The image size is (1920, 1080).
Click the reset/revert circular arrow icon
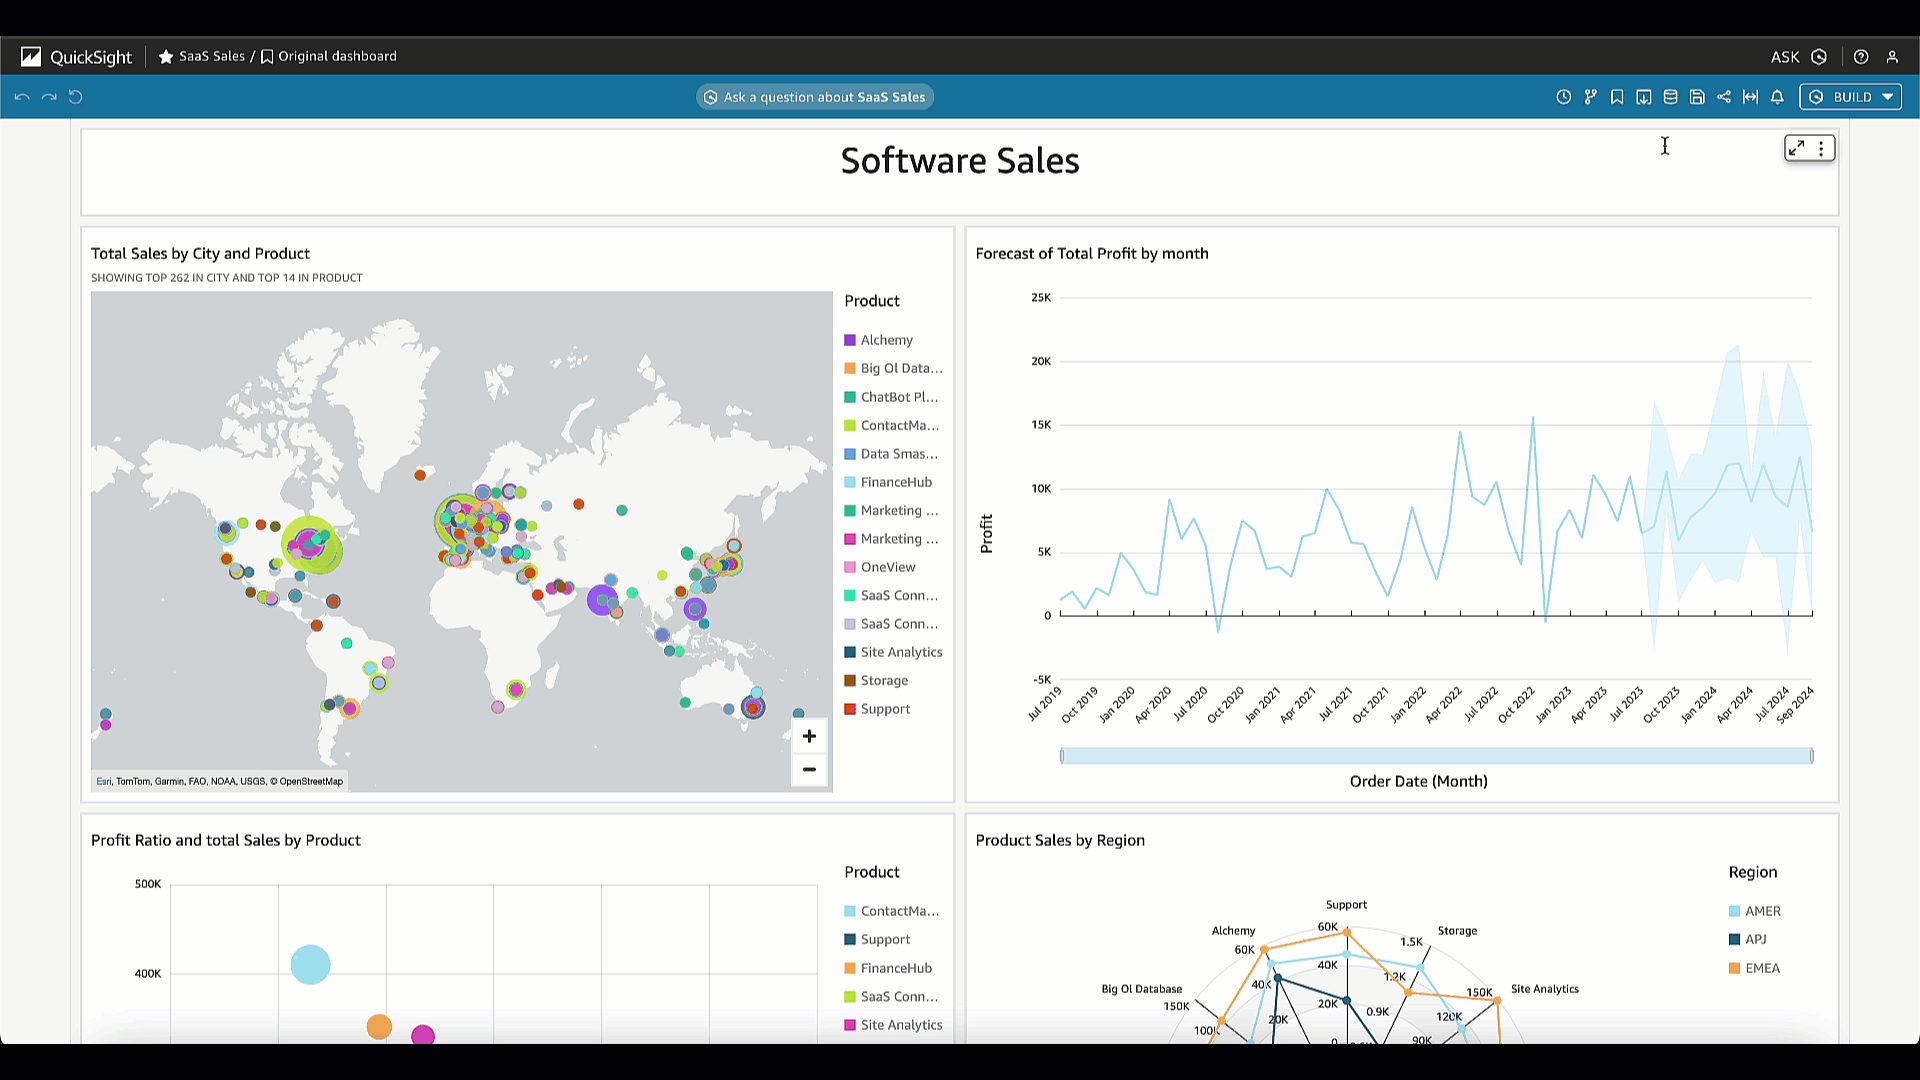(76, 97)
